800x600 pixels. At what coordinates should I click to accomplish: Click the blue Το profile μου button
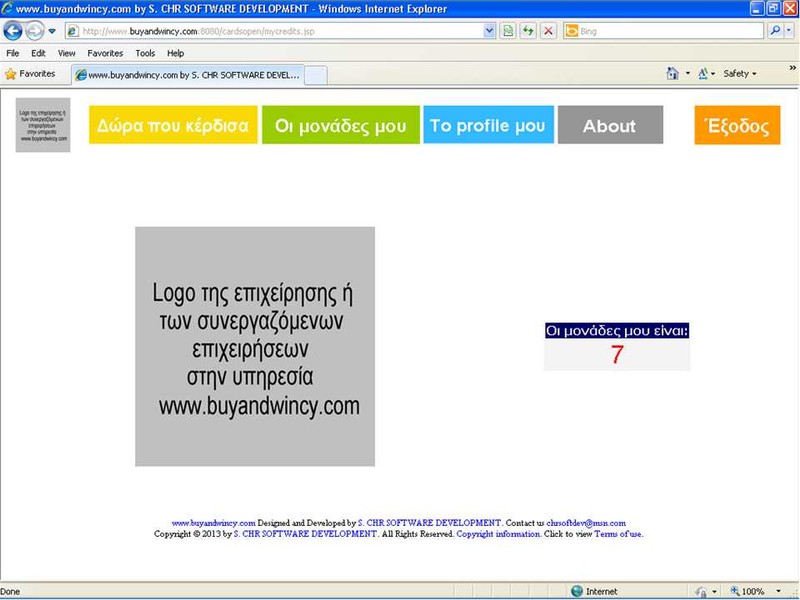(489, 125)
